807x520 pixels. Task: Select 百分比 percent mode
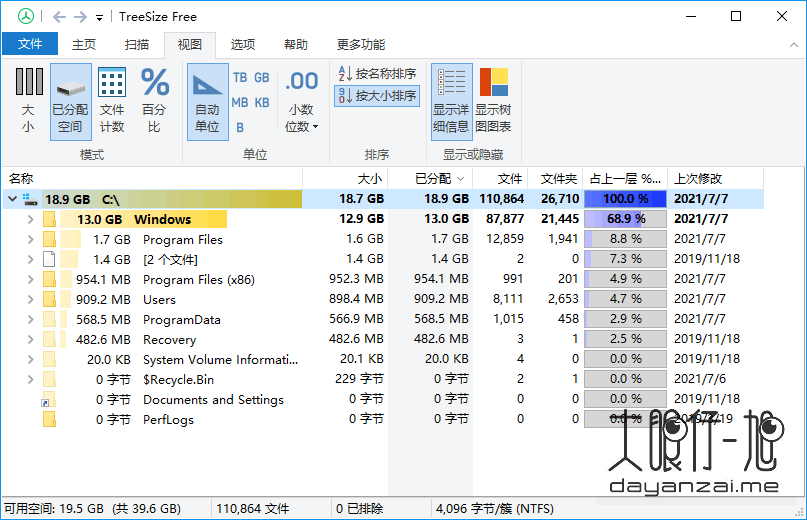tap(154, 101)
